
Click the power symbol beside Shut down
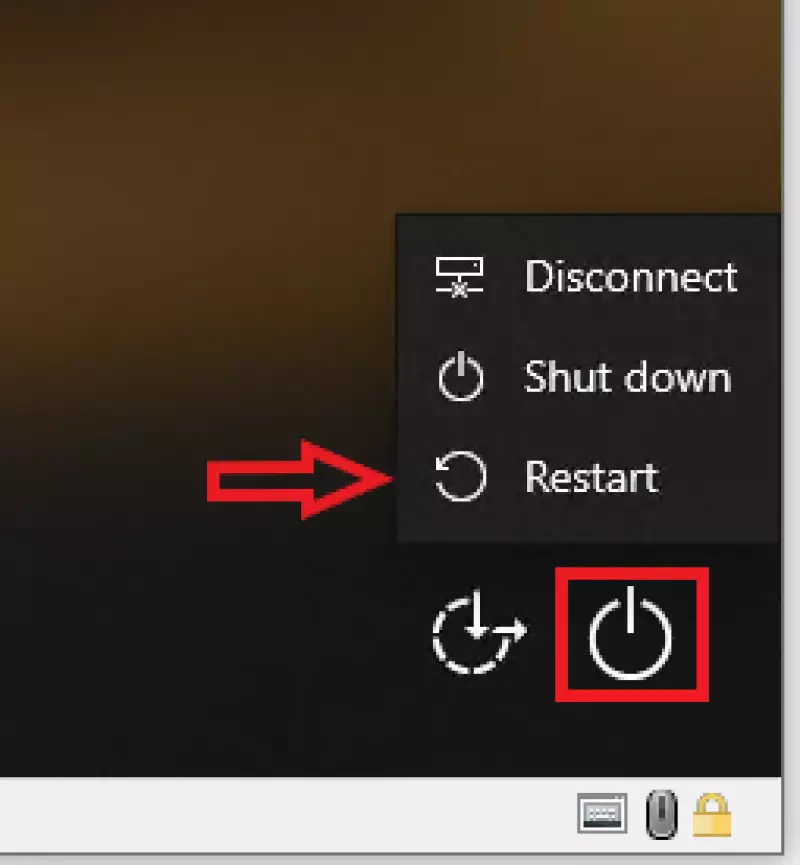click(x=461, y=376)
